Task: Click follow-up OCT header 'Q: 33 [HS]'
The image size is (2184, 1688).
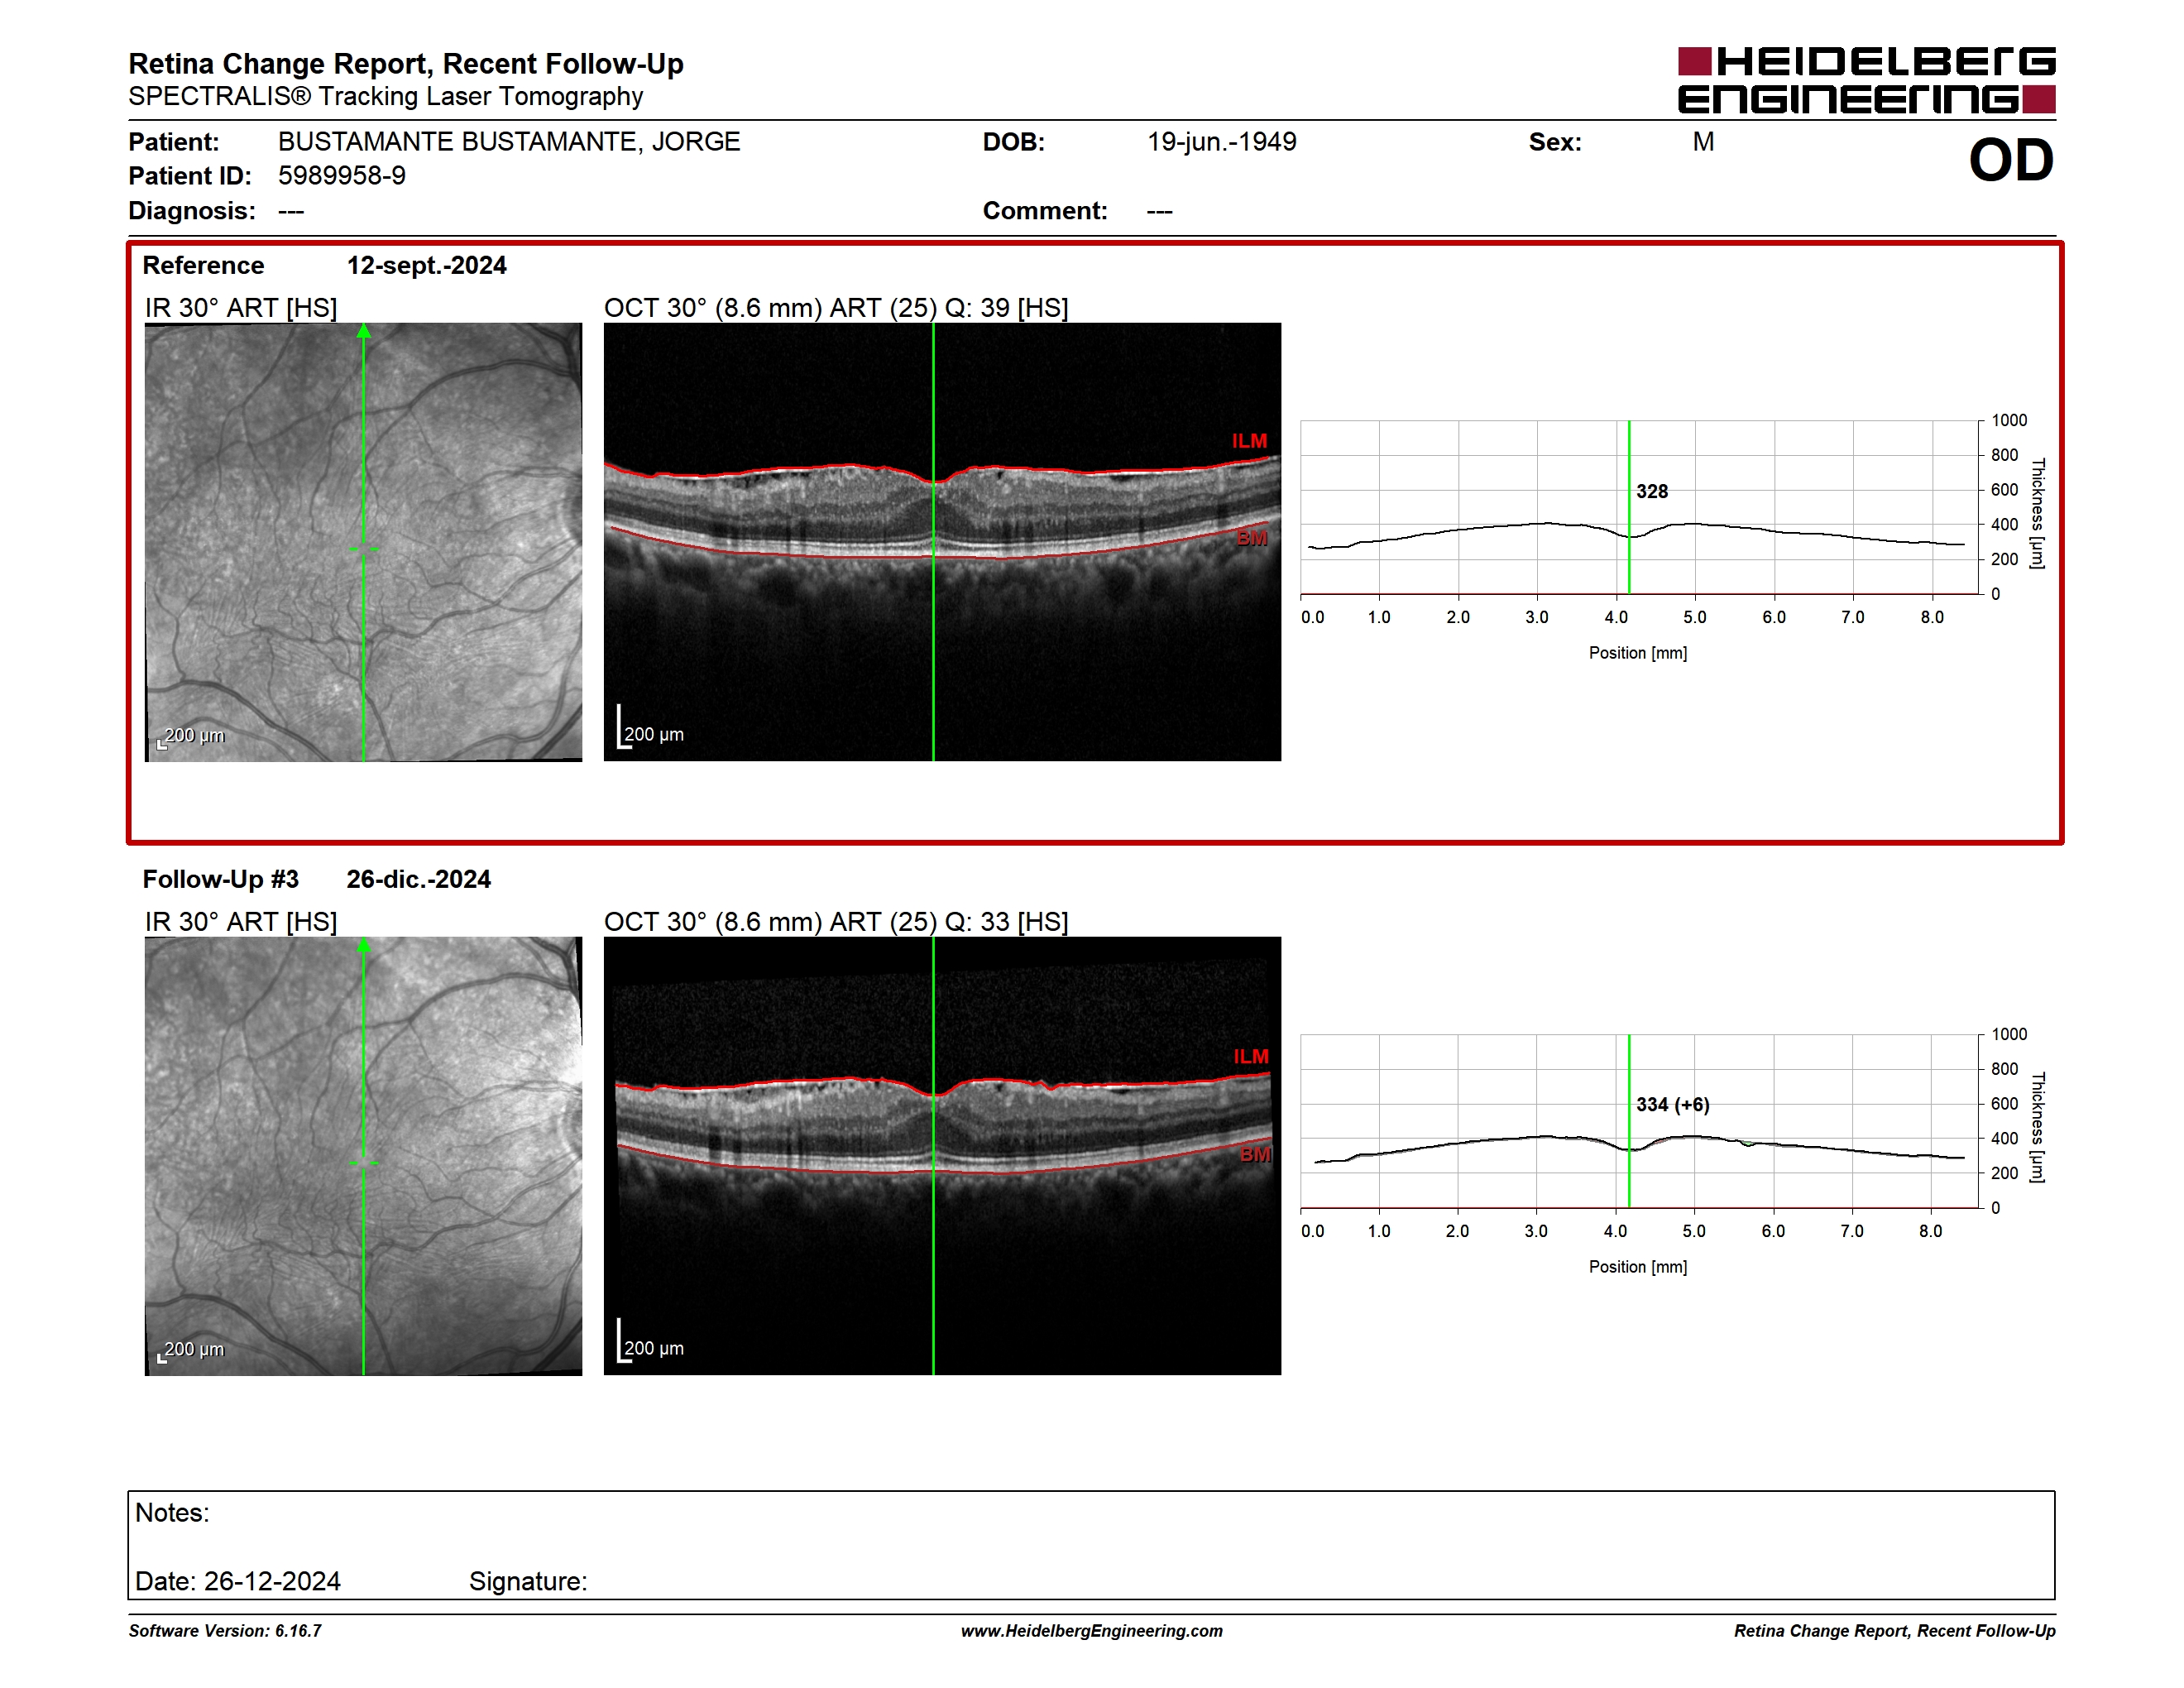Action: (x=1006, y=922)
